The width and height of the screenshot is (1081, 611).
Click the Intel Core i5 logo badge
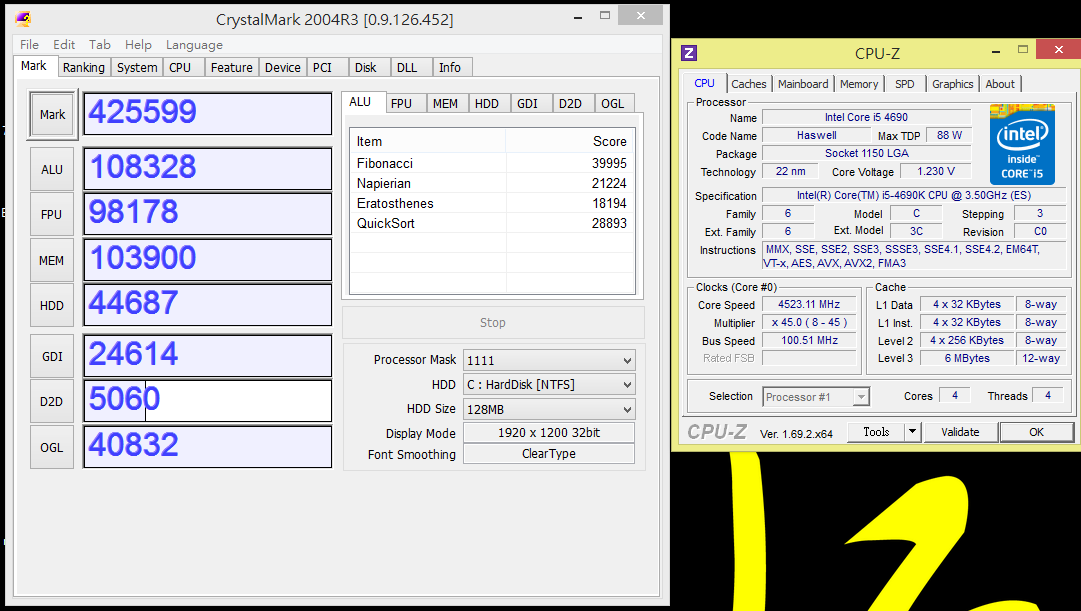1022,144
